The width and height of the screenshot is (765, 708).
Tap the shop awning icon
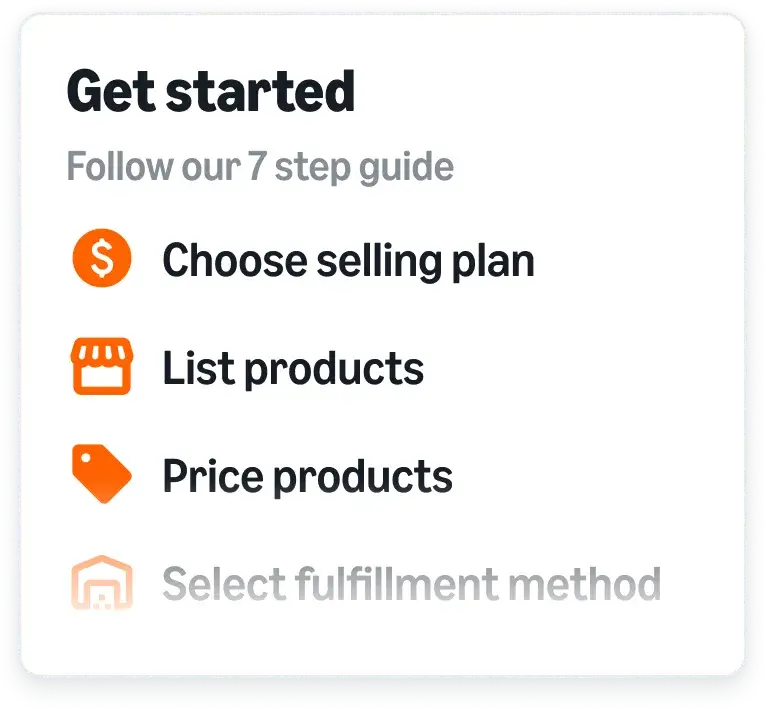tap(102, 366)
